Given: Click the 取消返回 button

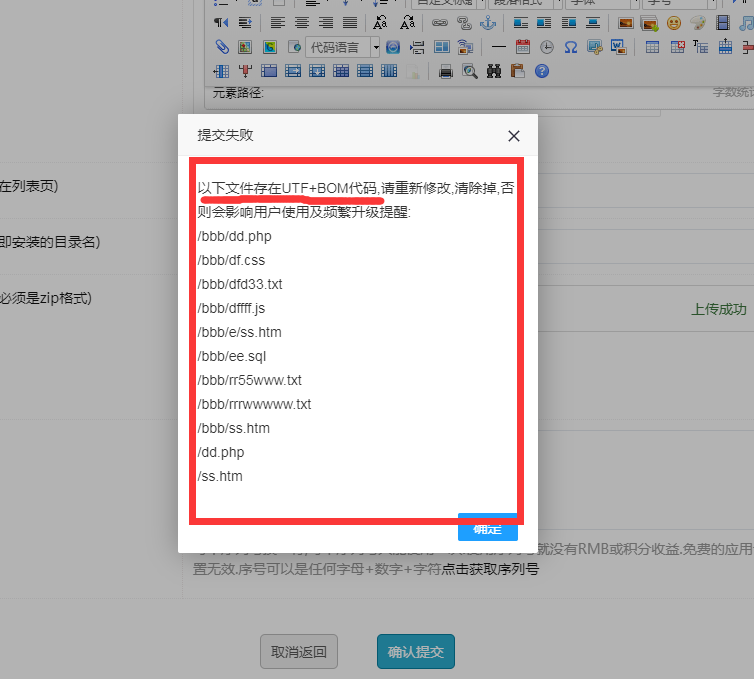Looking at the screenshot, I should pyautogui.click(x=299, y=651).
